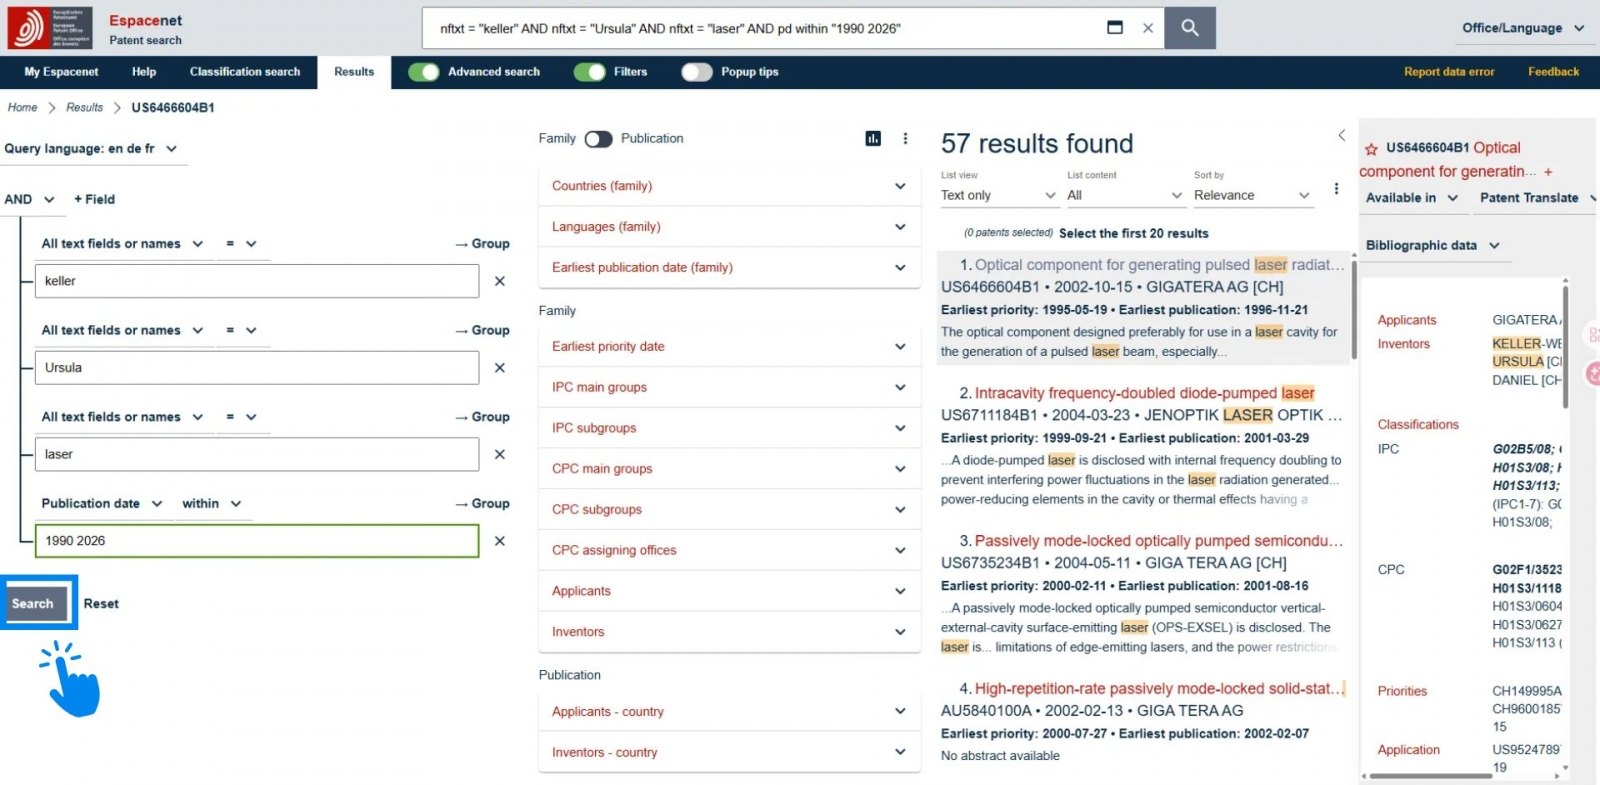Open the 'within' operator dropdown
Screen dimensions: 1600x785
212,504
